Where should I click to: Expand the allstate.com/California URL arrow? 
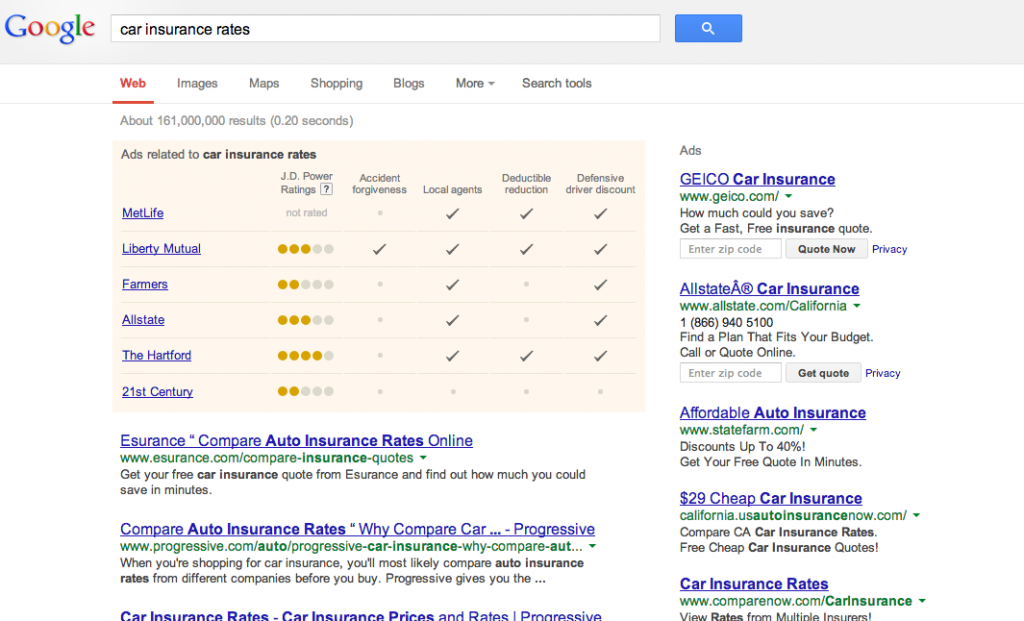click(x=857, y=306)
